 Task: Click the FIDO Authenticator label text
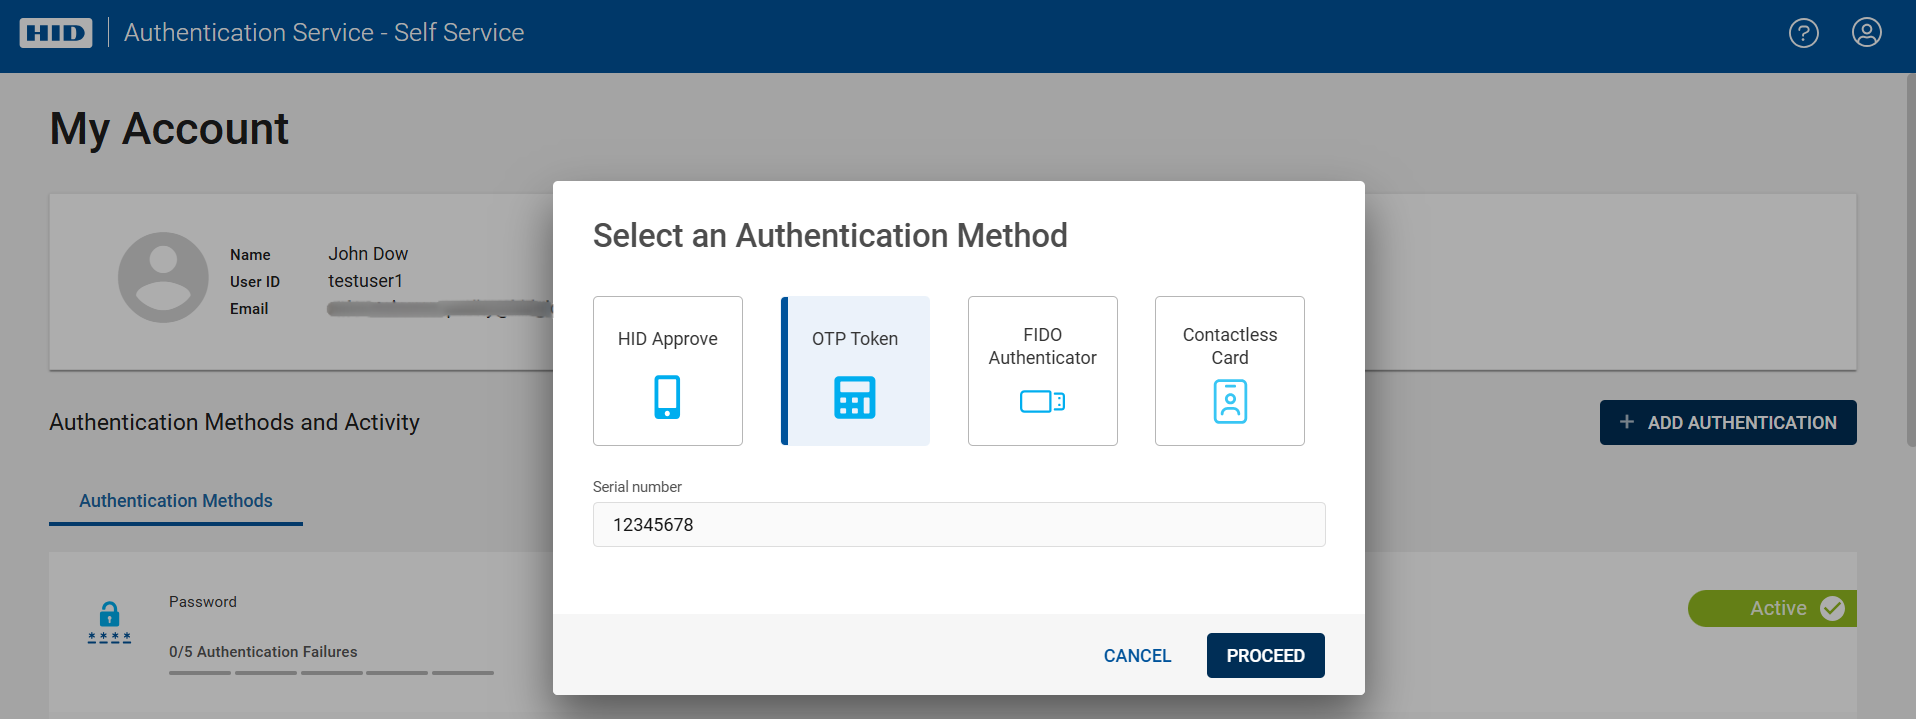(1042, 346)
